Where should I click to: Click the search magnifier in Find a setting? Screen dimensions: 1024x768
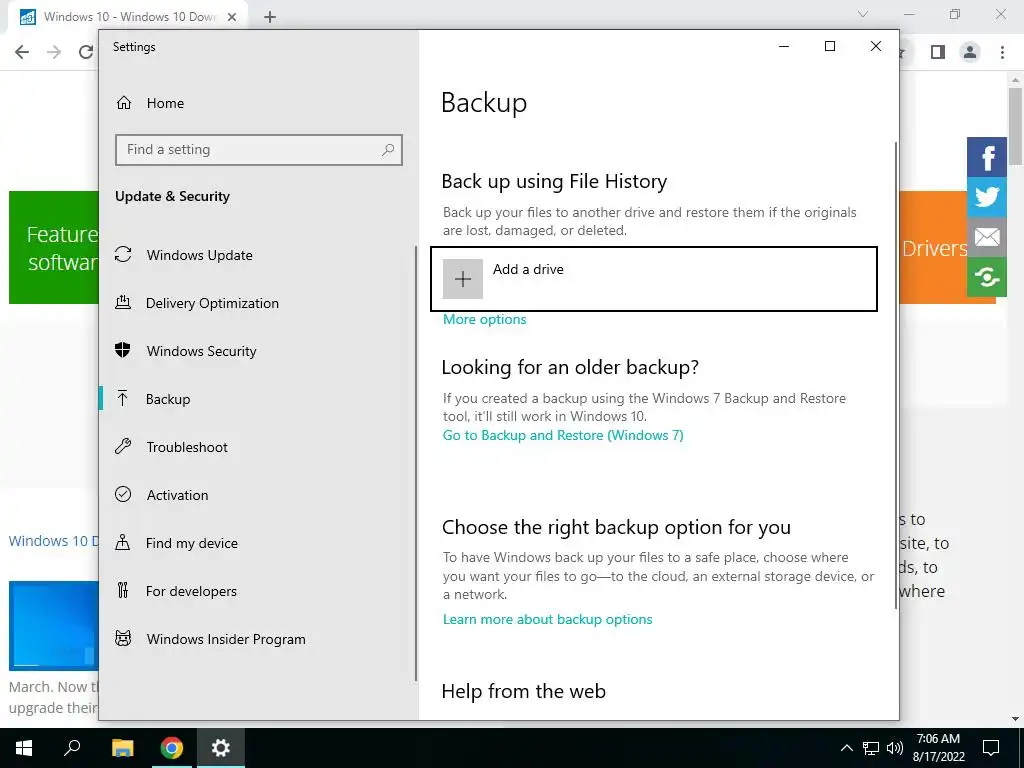(x=388, y=150)
